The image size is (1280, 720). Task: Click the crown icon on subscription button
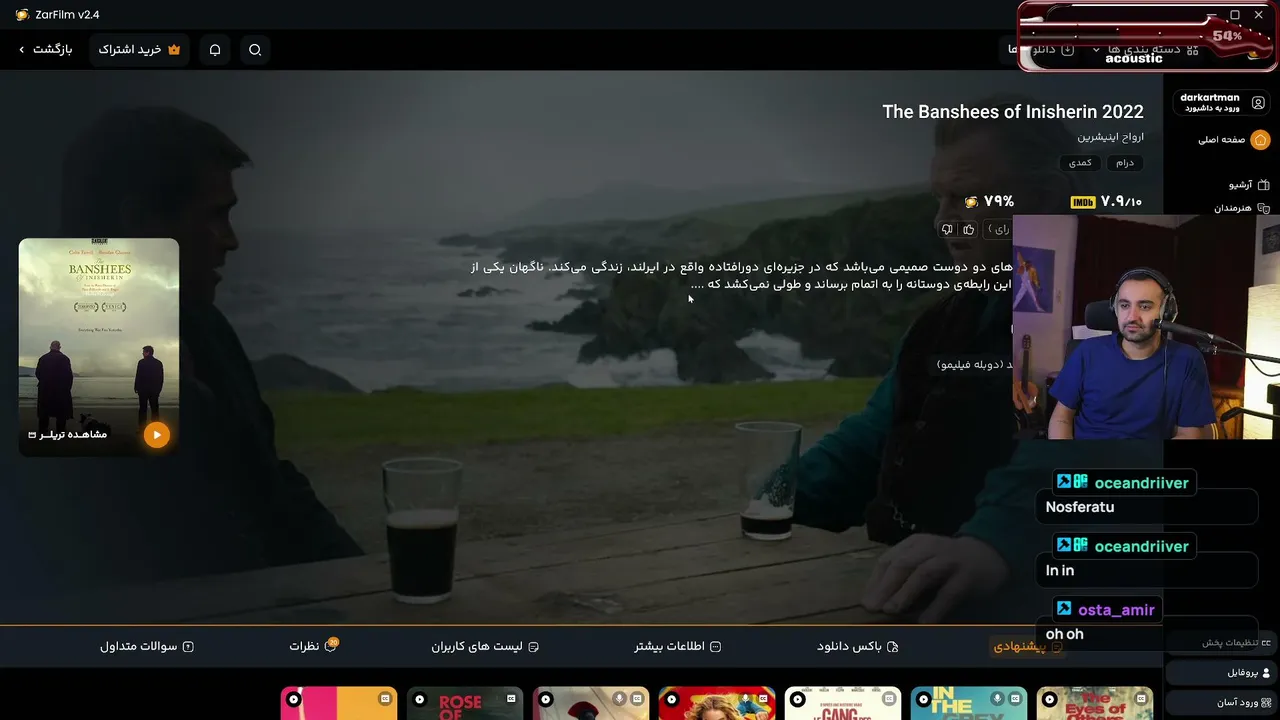click(x=174, y=50)
